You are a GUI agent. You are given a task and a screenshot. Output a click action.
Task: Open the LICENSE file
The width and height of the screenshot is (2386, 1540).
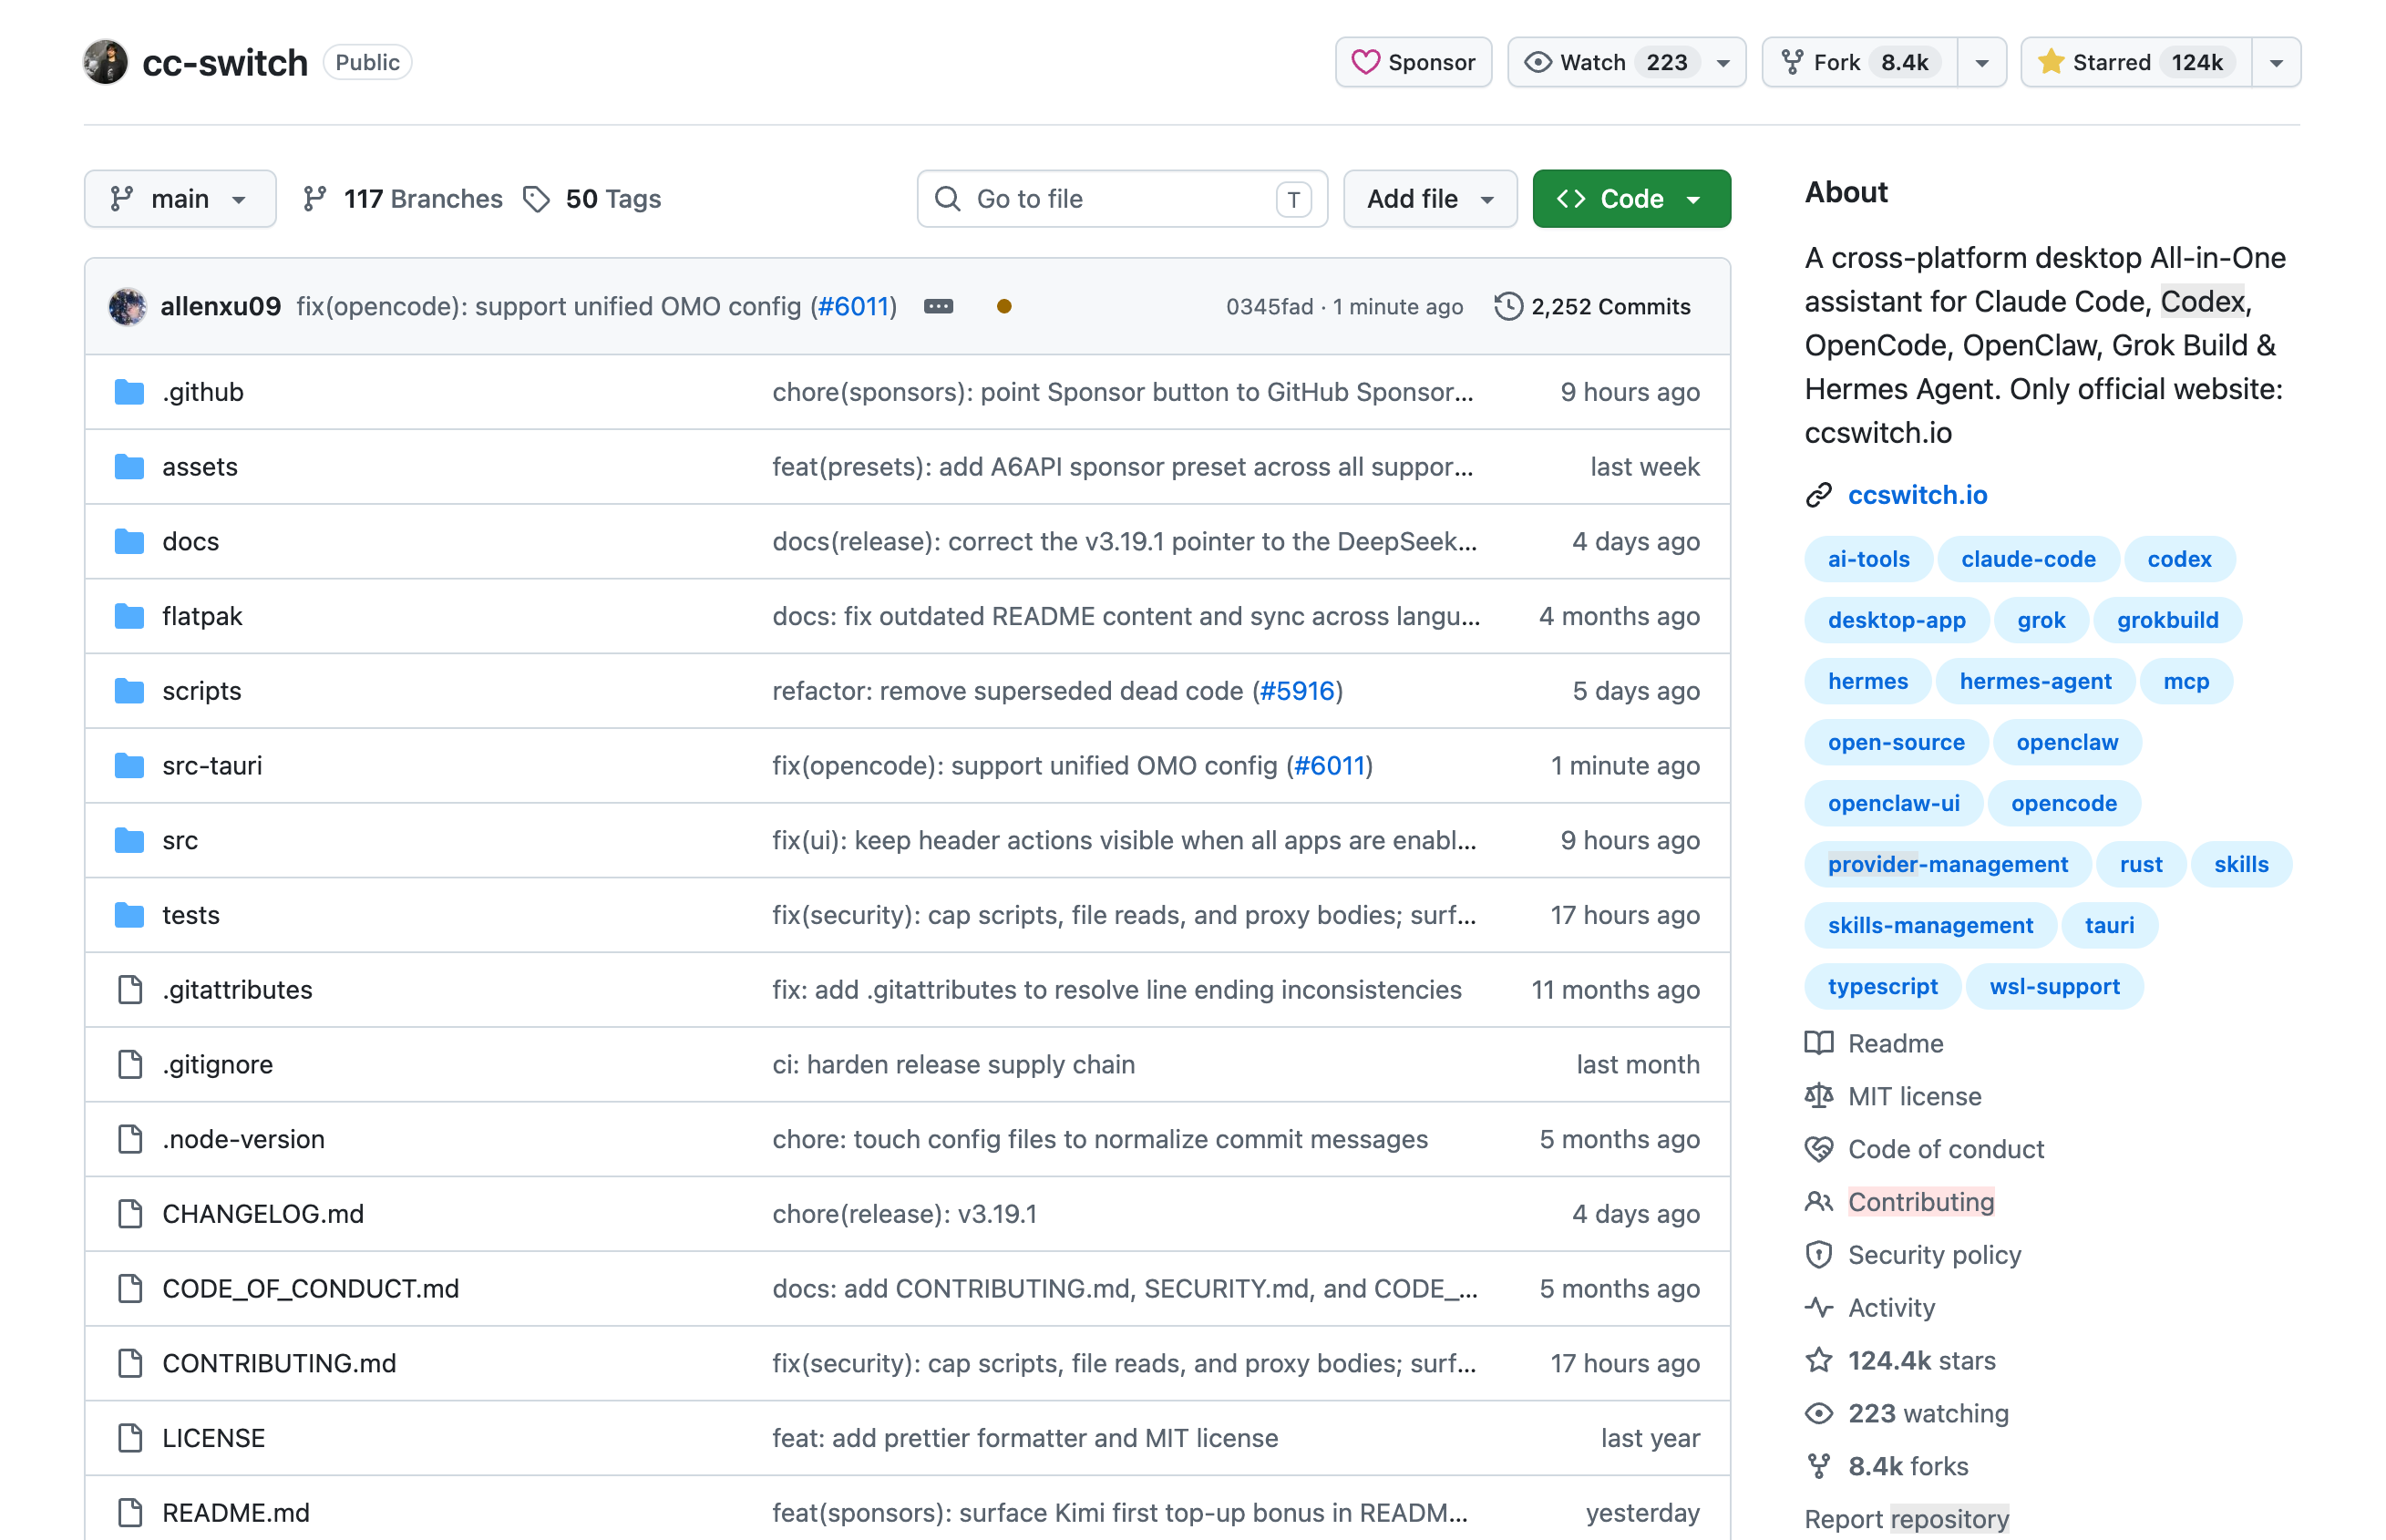(x=213, y=1438)
